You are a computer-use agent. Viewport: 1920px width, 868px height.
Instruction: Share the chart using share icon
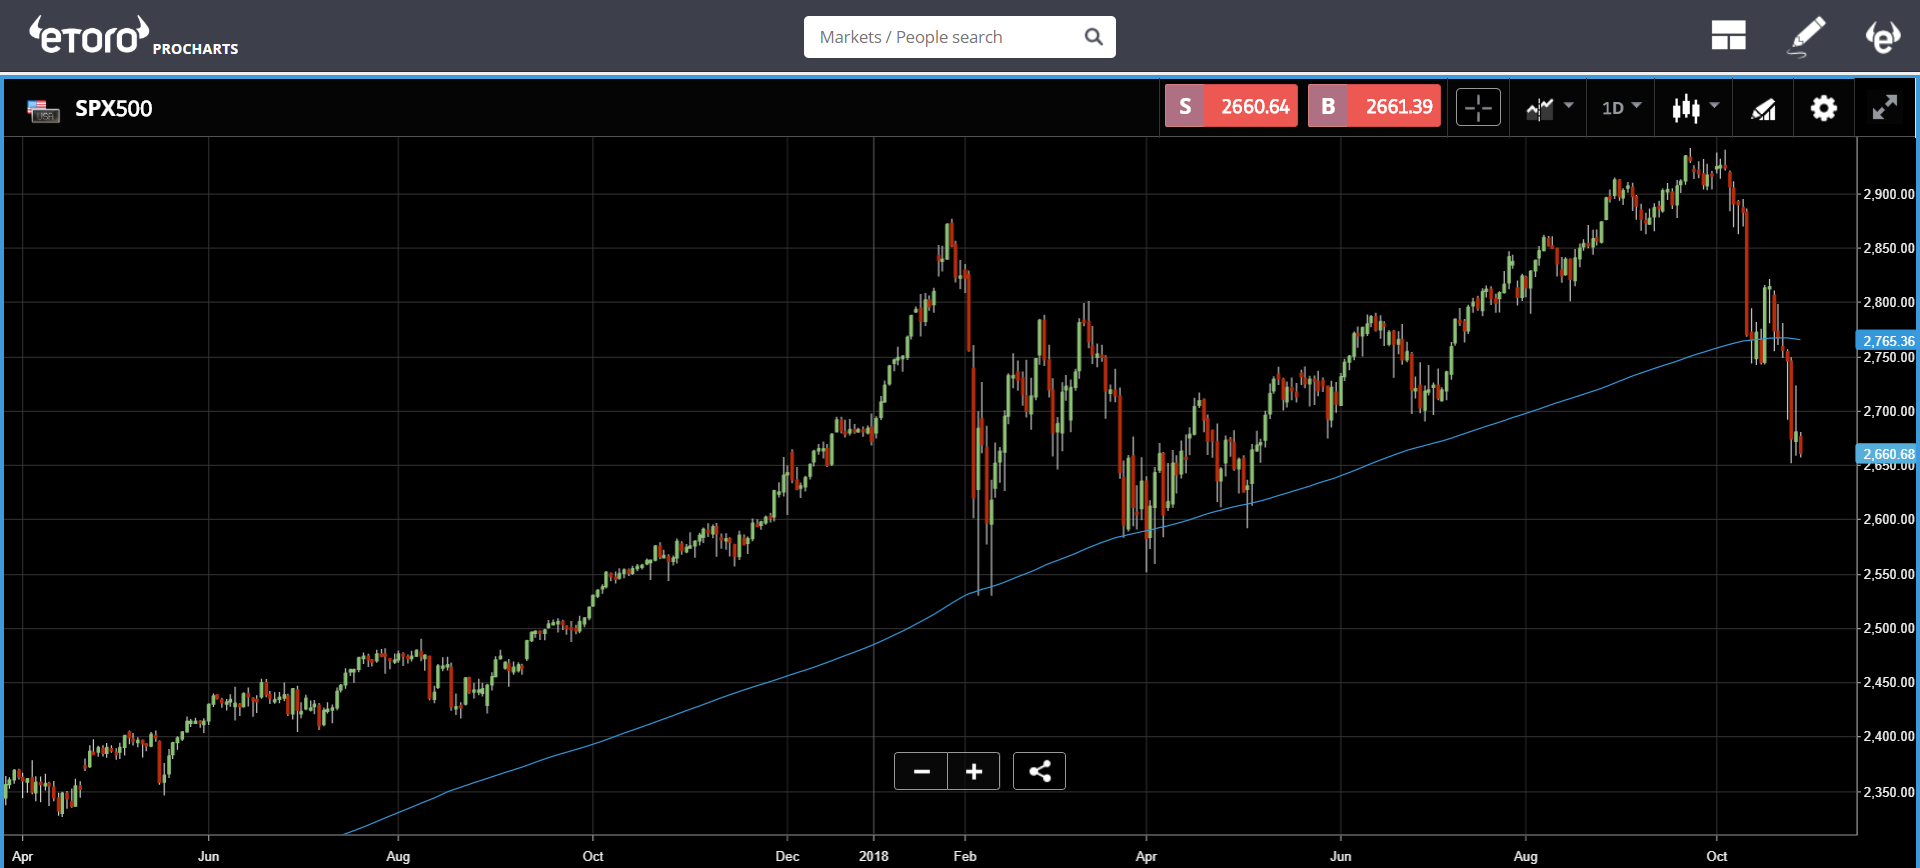(1039, 771)
